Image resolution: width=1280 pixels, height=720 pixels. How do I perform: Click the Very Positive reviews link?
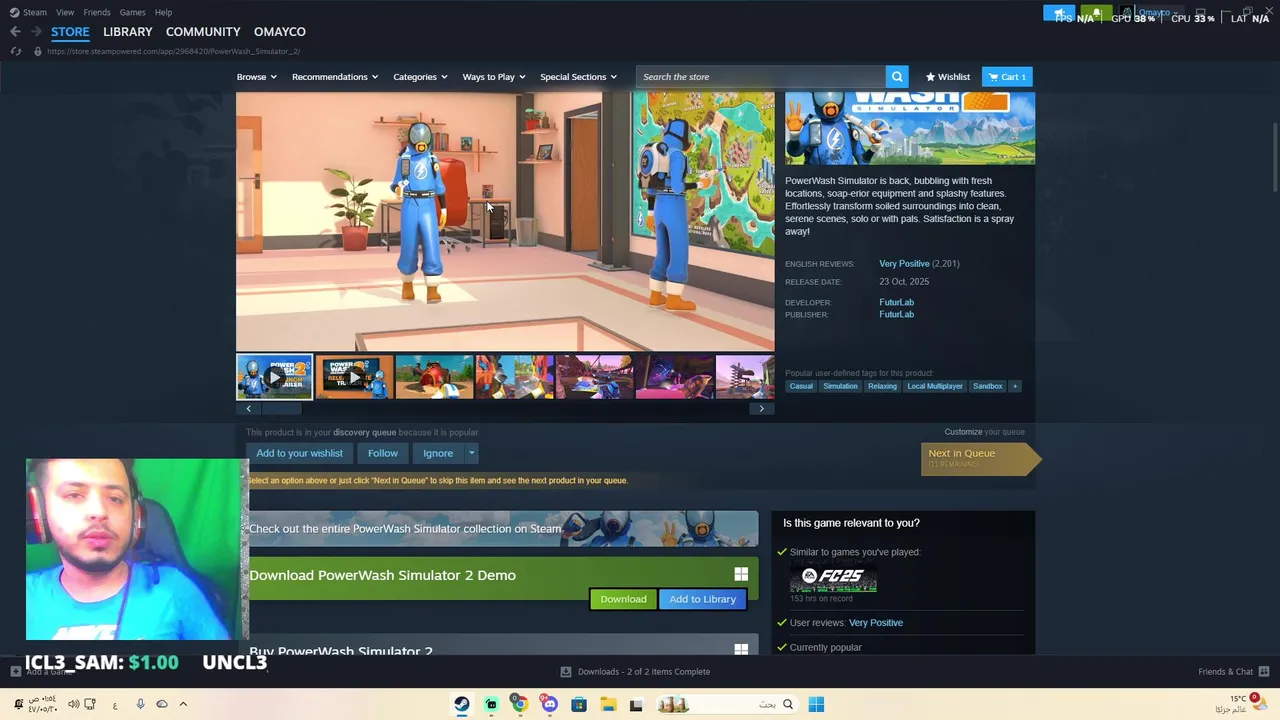coord(904,264)
